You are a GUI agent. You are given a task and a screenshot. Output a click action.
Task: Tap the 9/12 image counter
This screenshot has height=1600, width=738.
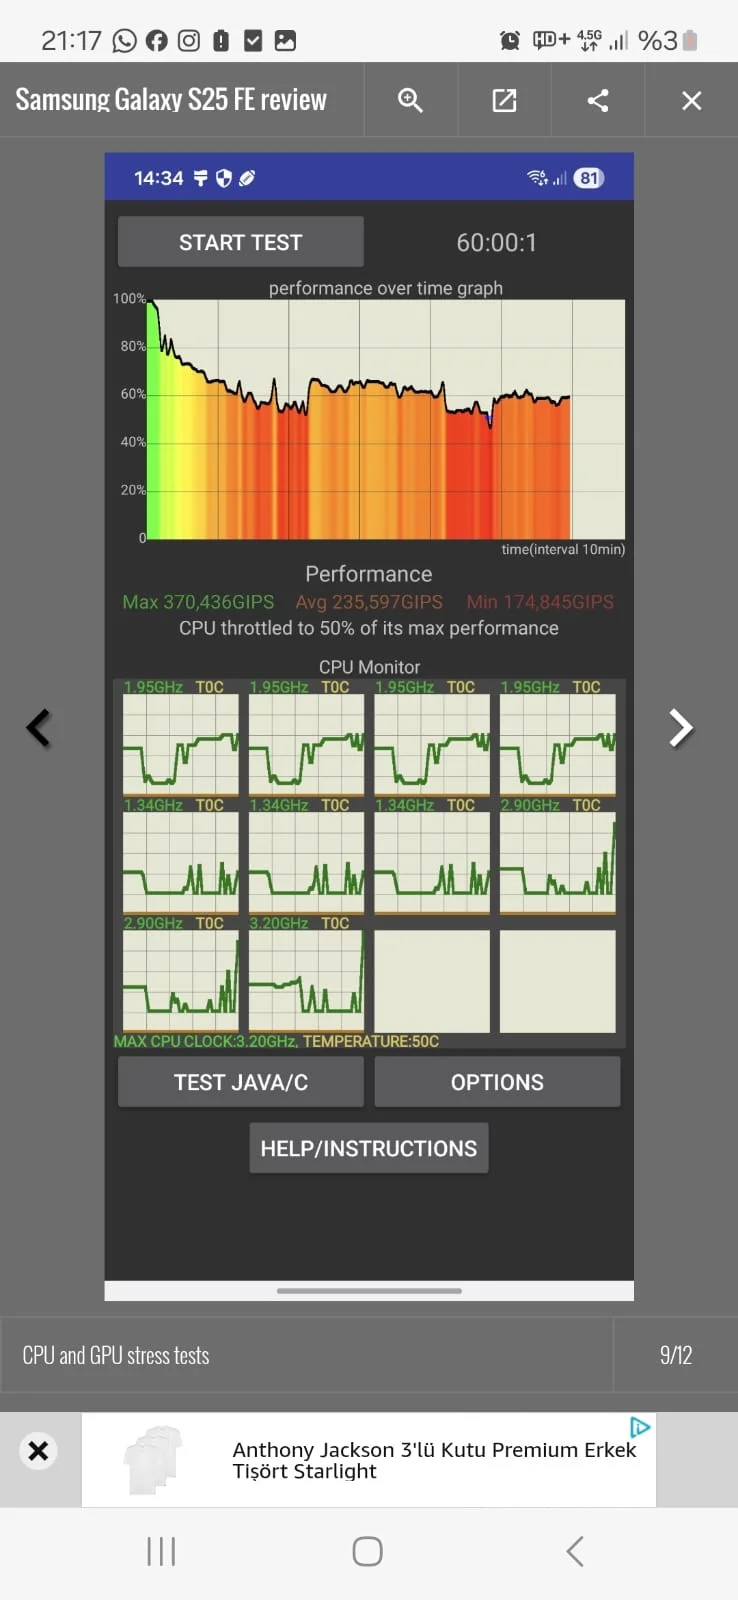[x=675, y=1355]
